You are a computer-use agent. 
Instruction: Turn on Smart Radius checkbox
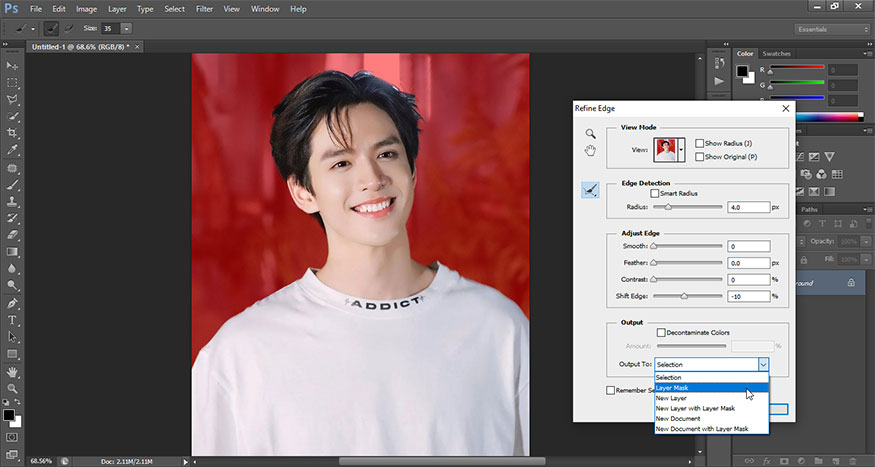pyautogui.click(x=656, y=193)
